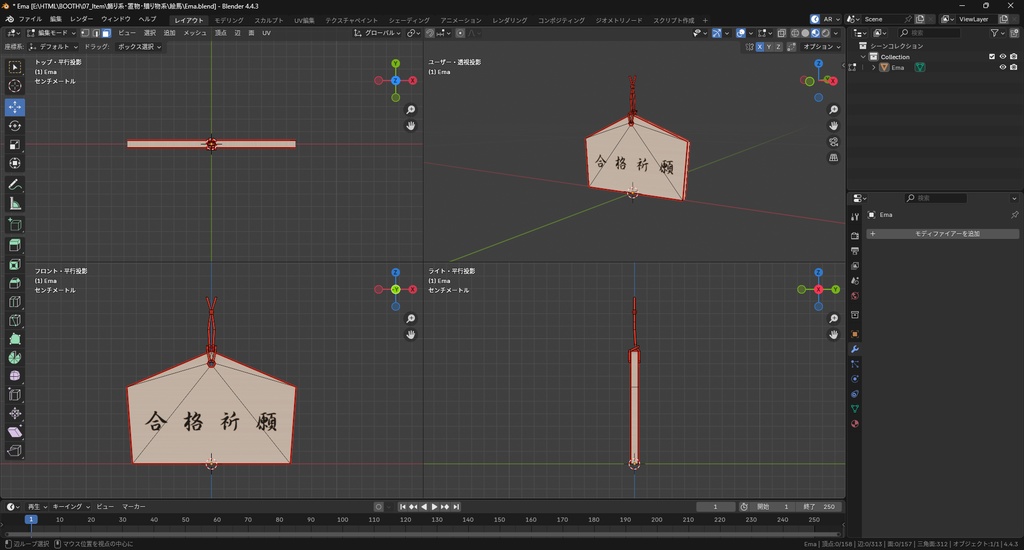1024x550 pixels.
Task: Open the Material properties tab
Action: point(854,424)
